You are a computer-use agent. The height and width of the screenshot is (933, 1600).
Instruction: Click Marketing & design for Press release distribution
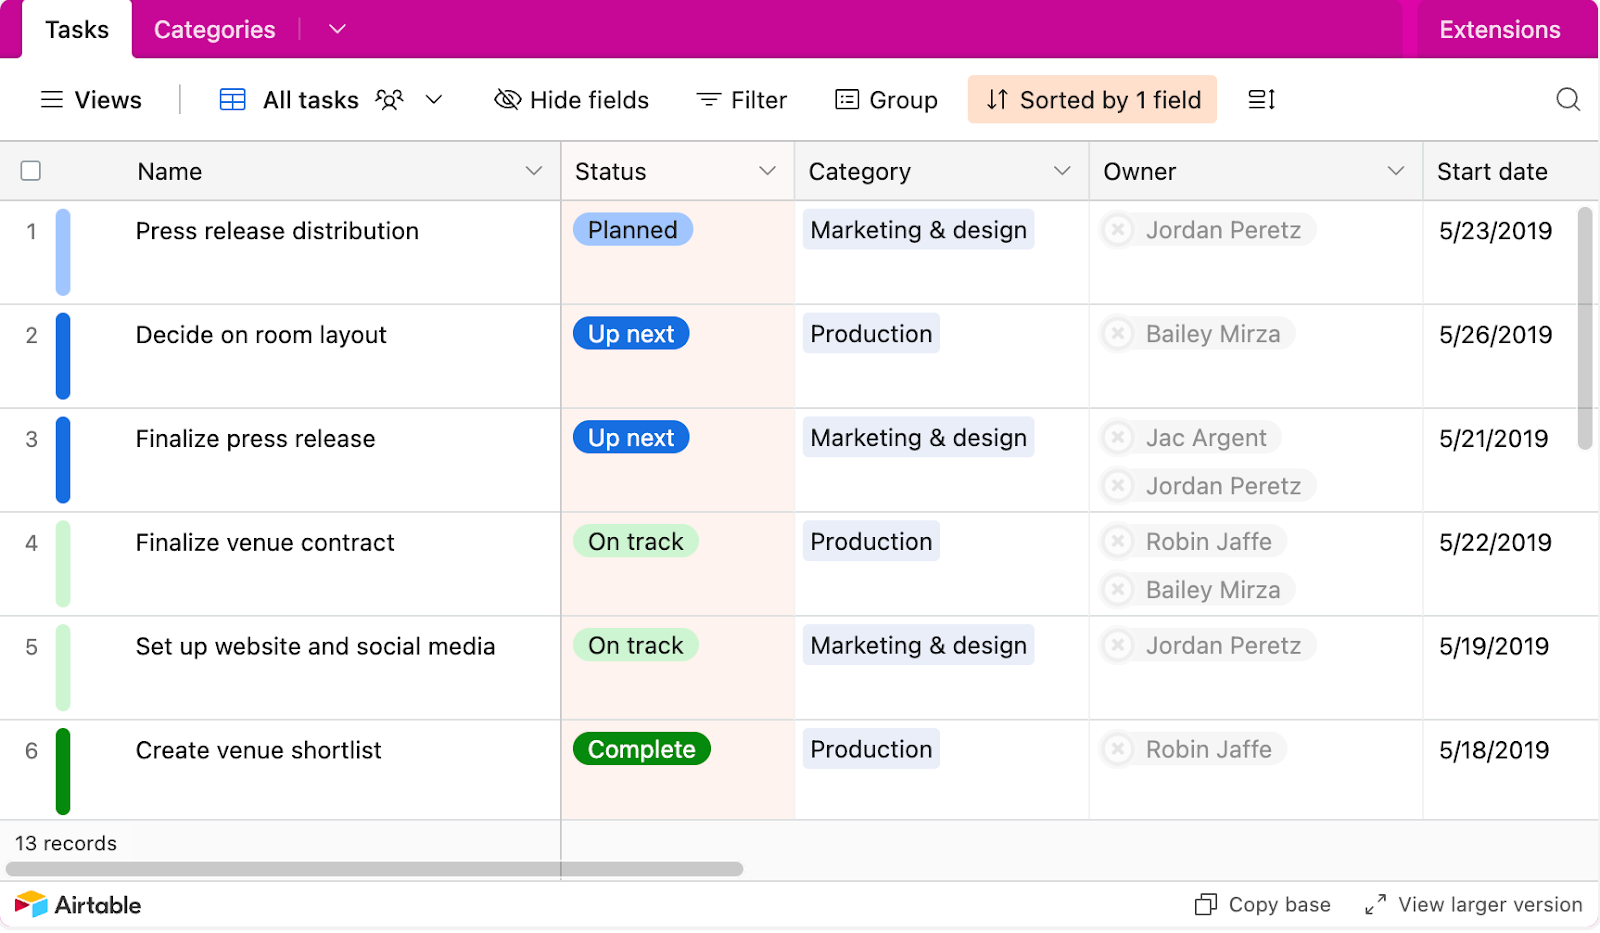(918, 230)
